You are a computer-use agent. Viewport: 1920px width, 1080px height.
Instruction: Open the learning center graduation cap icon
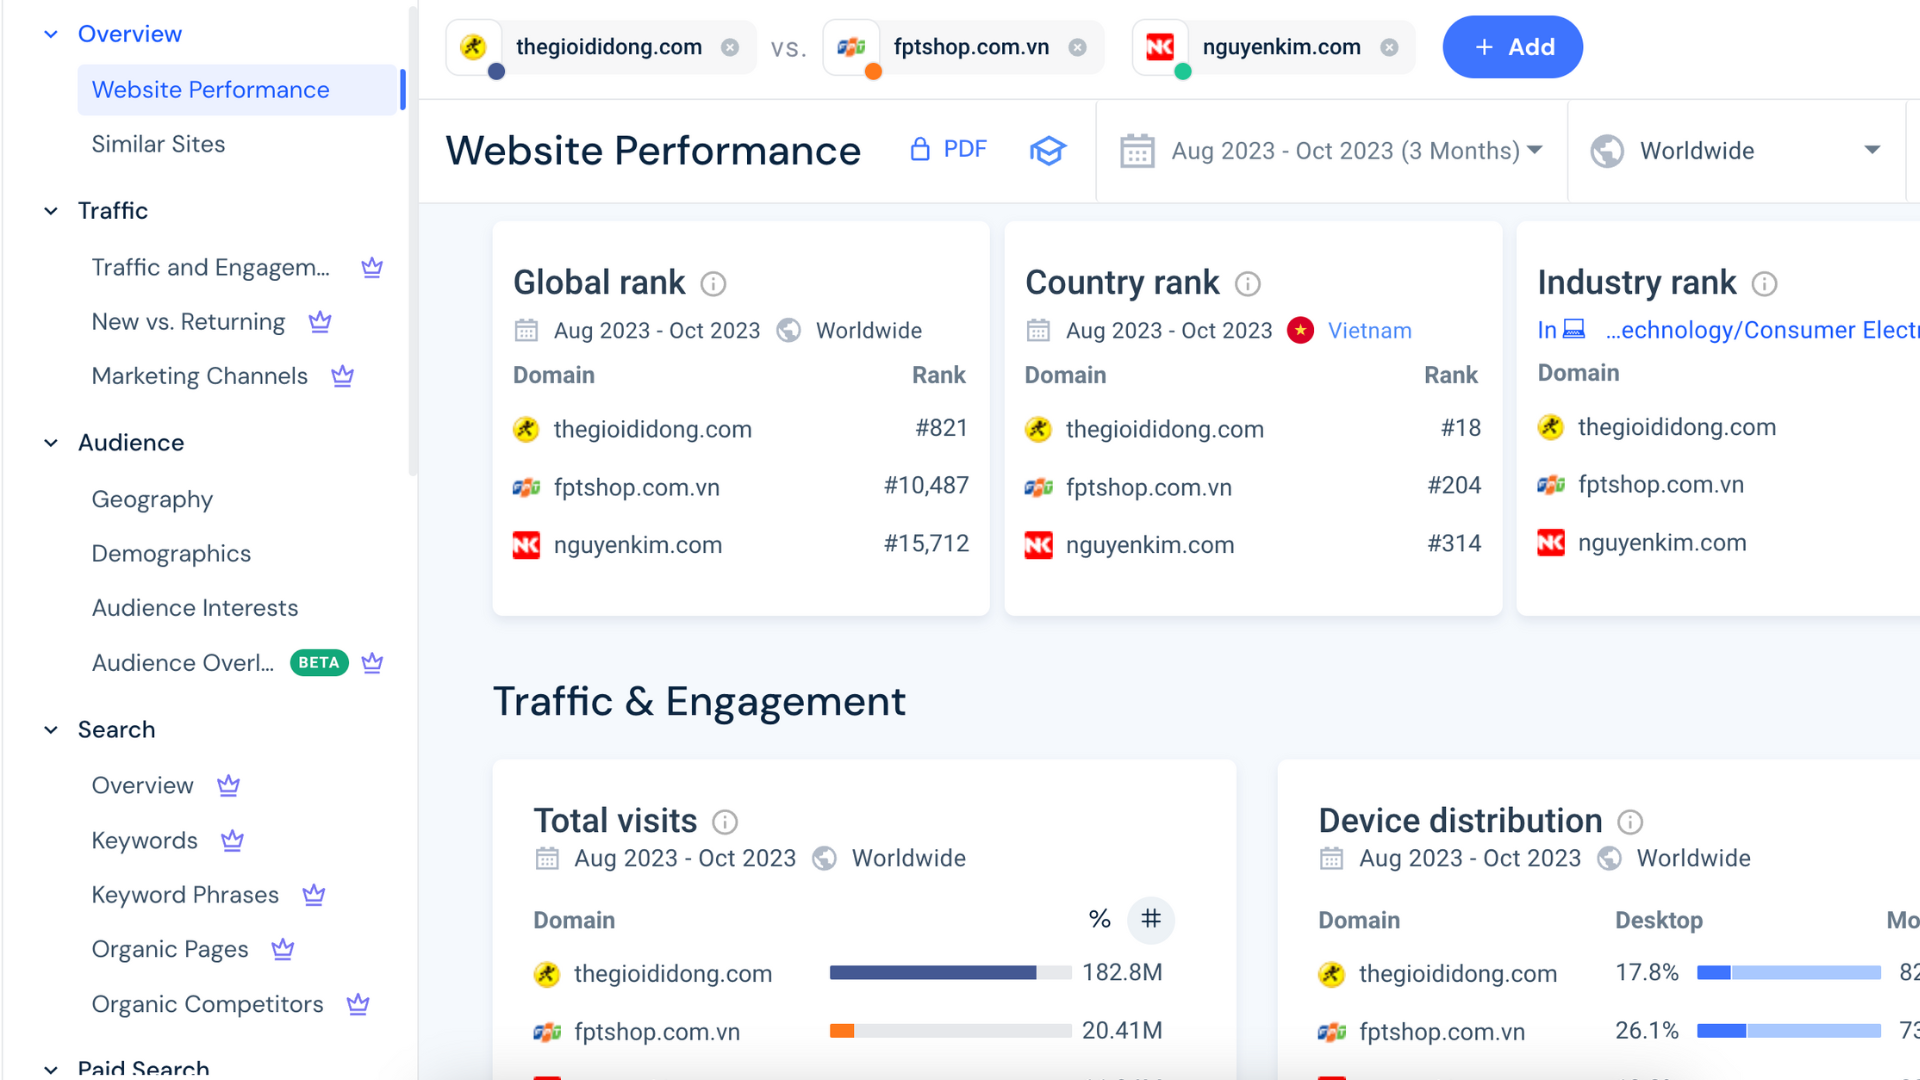click(1047, 151)
